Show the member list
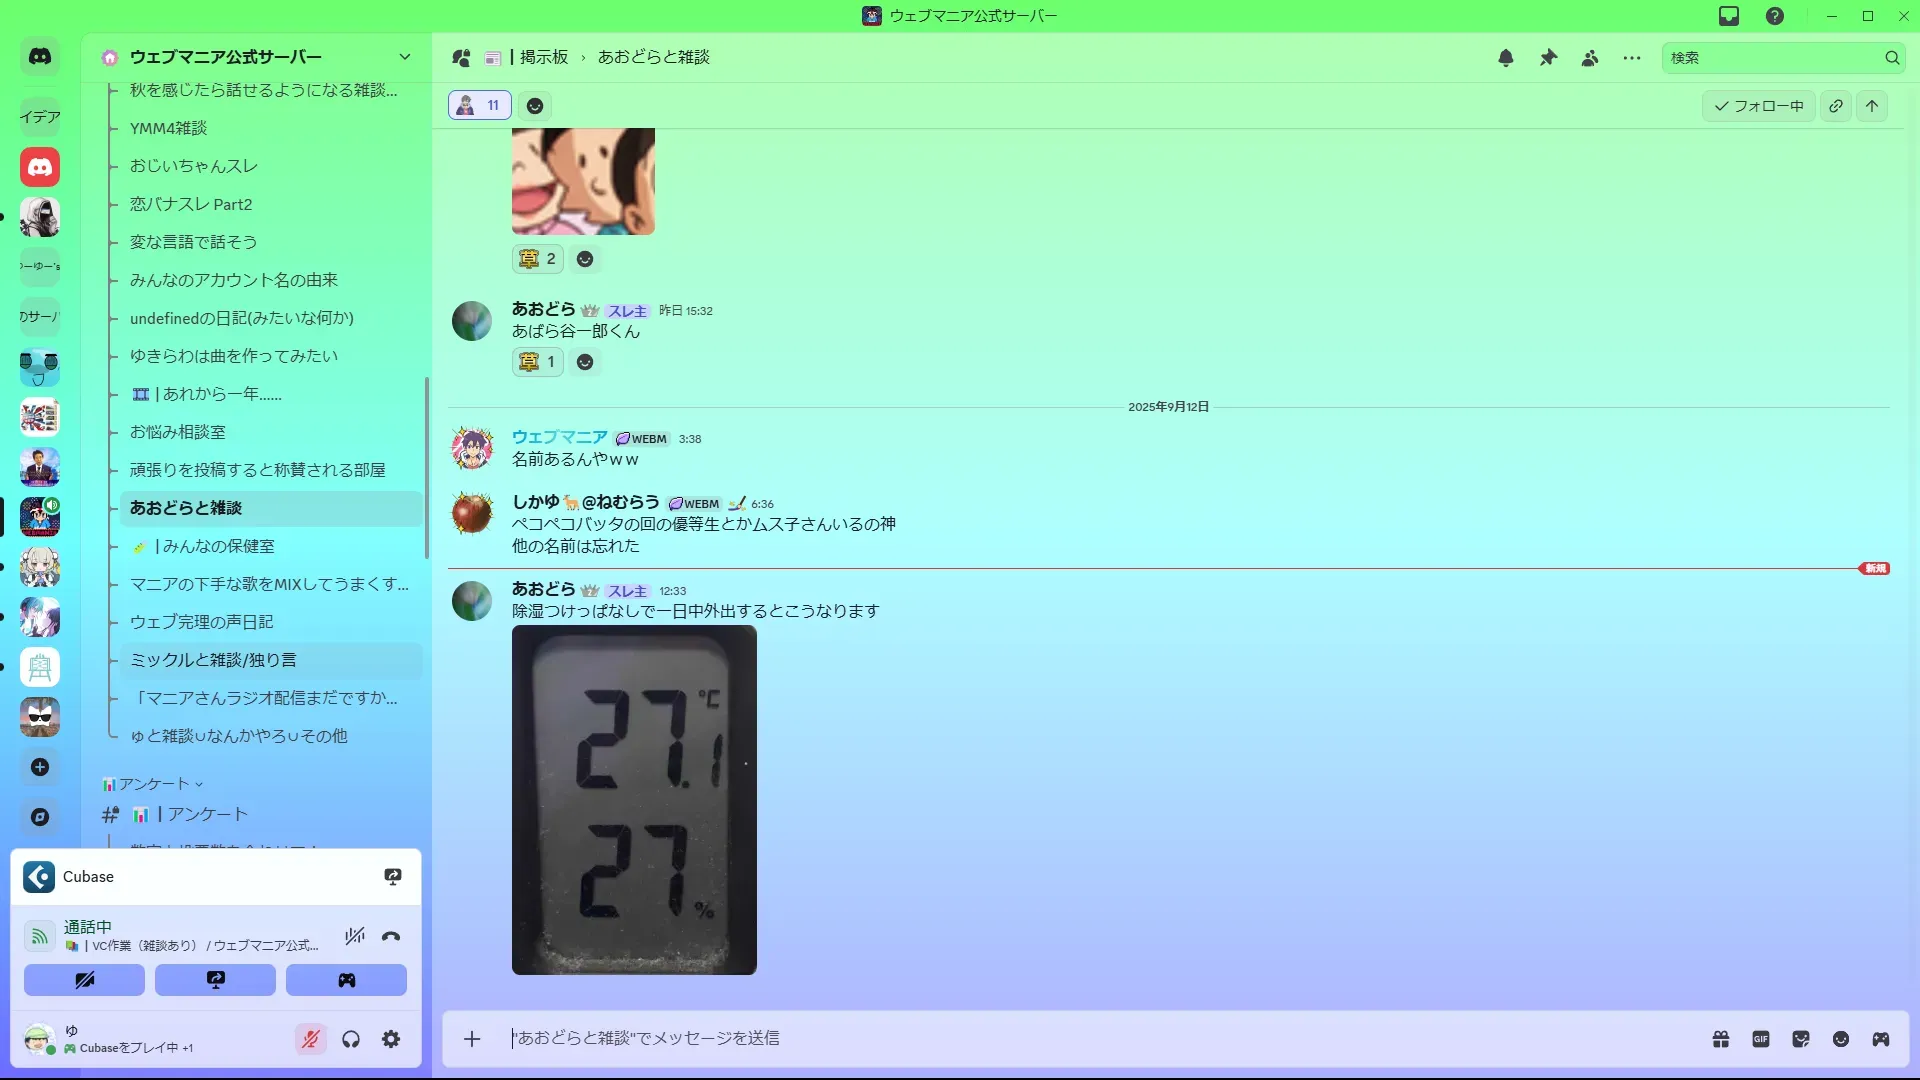1920x1080 pixels. tap(1590, 58)
